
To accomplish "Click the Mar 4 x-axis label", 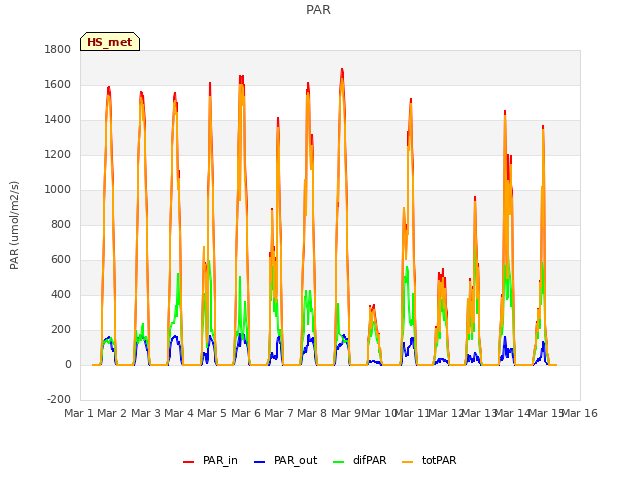I will (179, 413).
